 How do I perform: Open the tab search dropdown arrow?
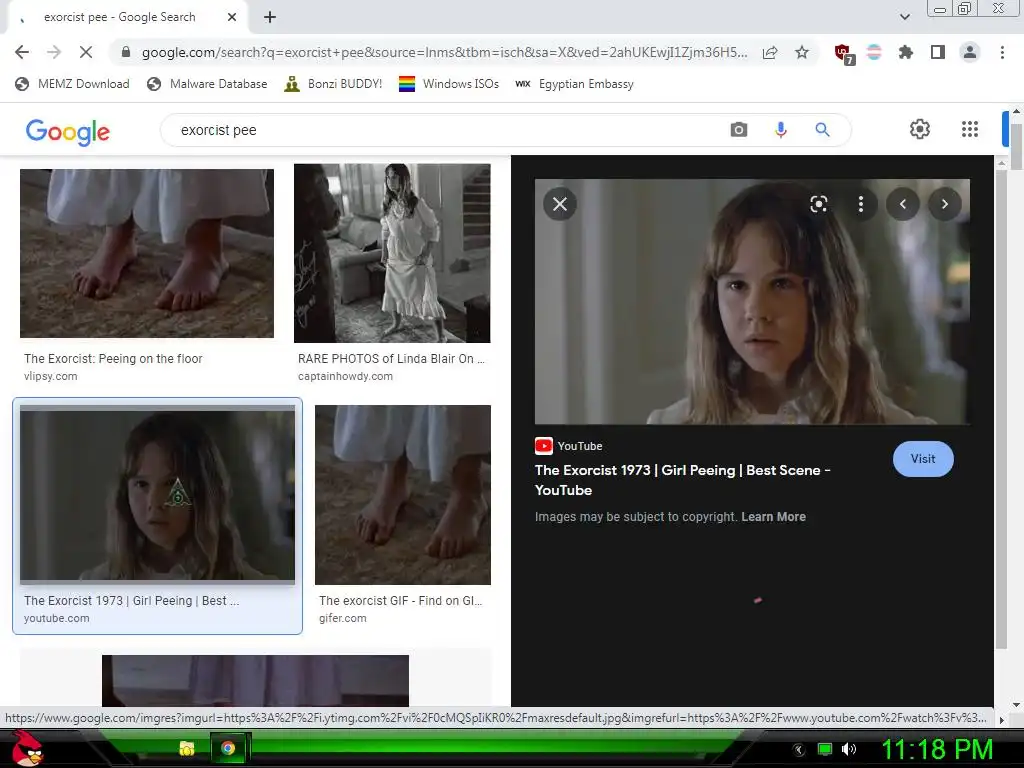(904, 18)
